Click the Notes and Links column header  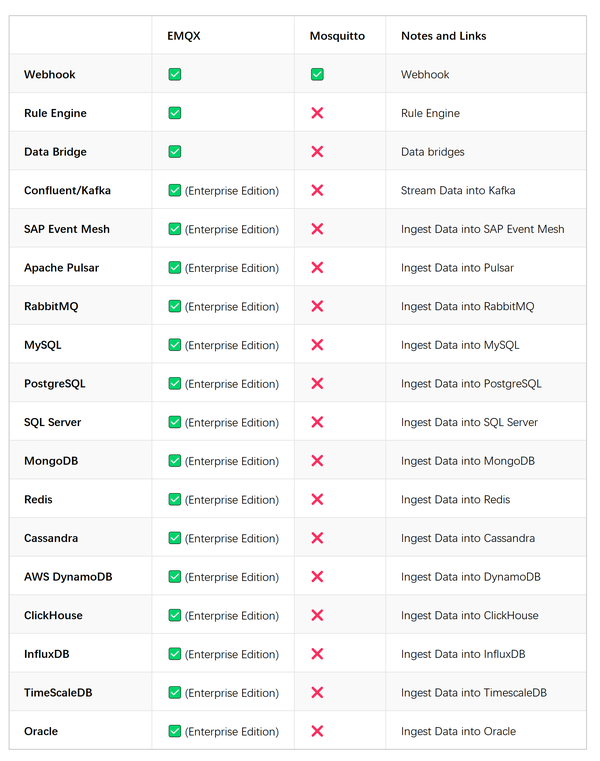point(443,36)
